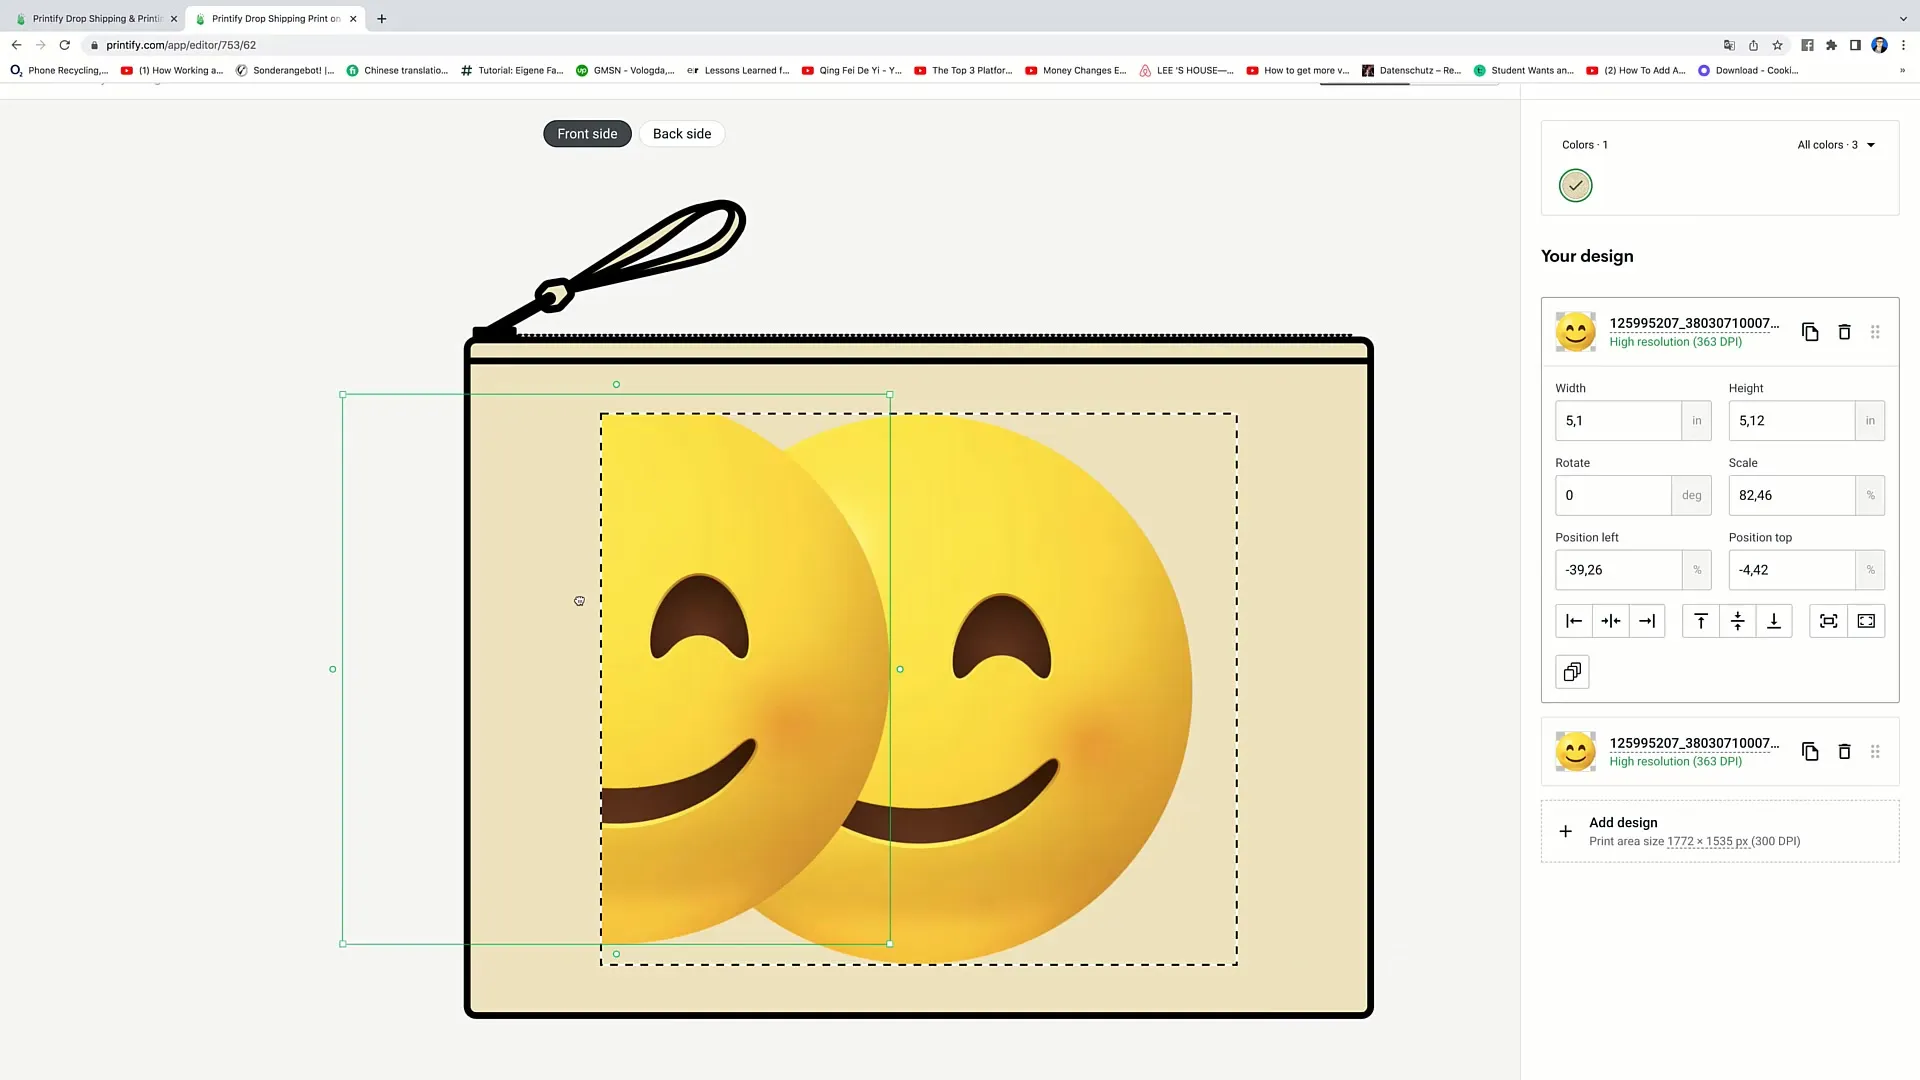This screenshot has height=1080, width=1920.
Task: Reload the browser page
Action: point(65,45)
